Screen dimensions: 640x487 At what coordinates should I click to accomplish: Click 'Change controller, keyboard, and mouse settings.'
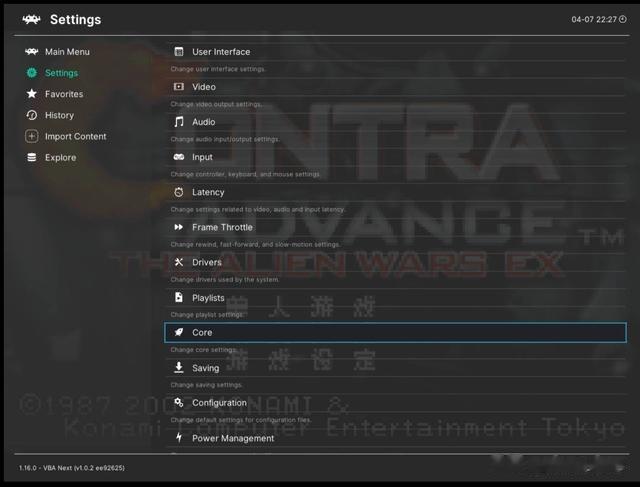pyautogui.click(x=245, y=174)
